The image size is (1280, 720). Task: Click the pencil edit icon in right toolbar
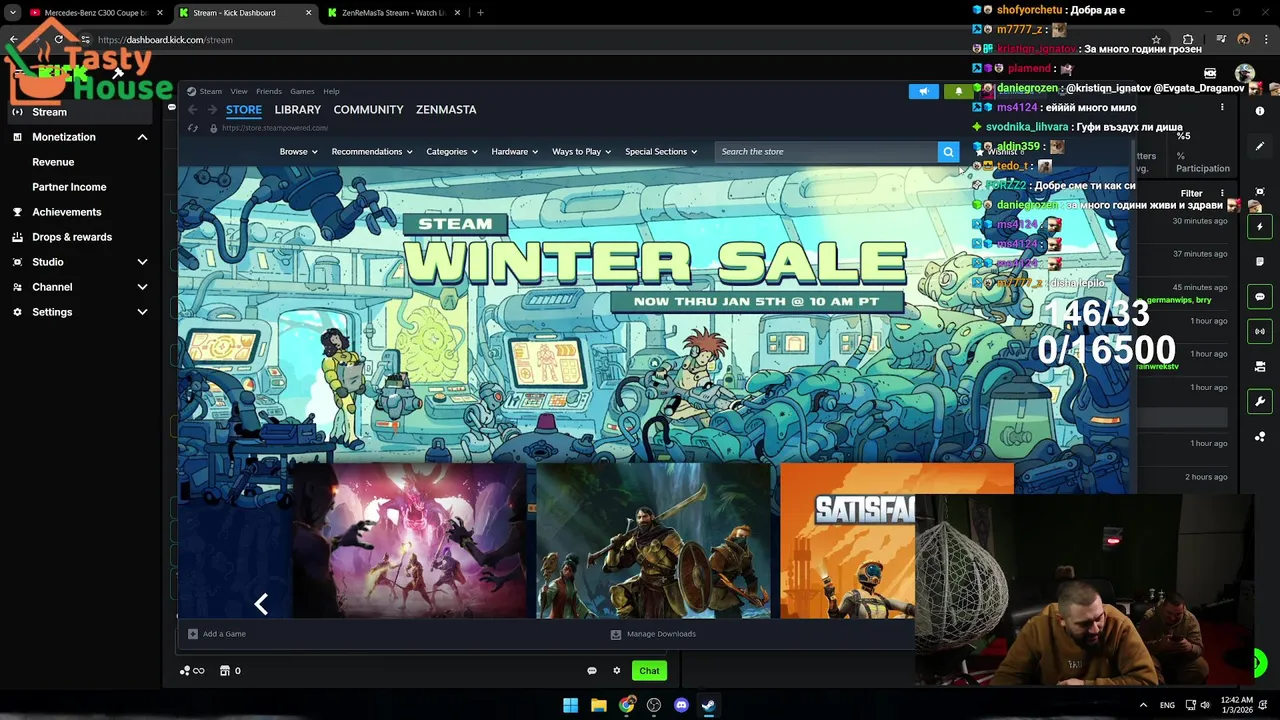[1260, 146]
